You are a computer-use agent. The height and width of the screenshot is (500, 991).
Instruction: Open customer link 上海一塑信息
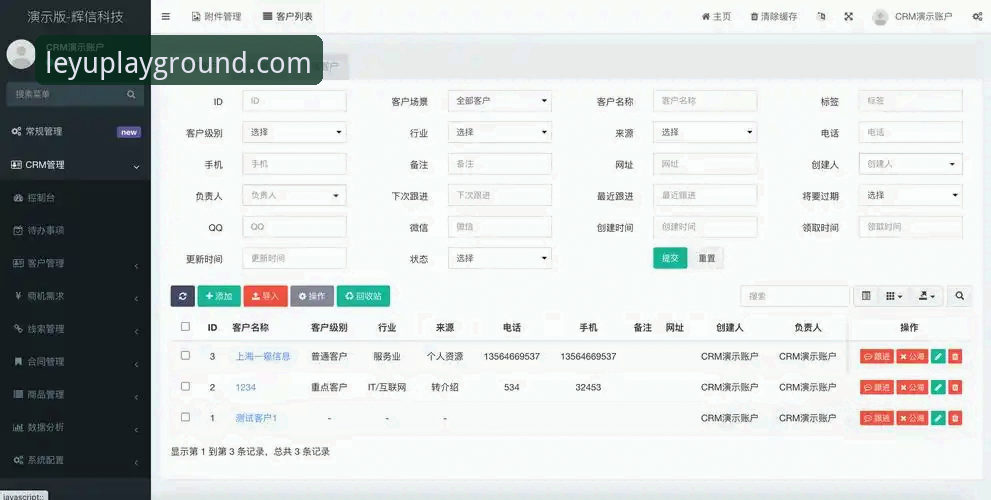tap(263, 357)
